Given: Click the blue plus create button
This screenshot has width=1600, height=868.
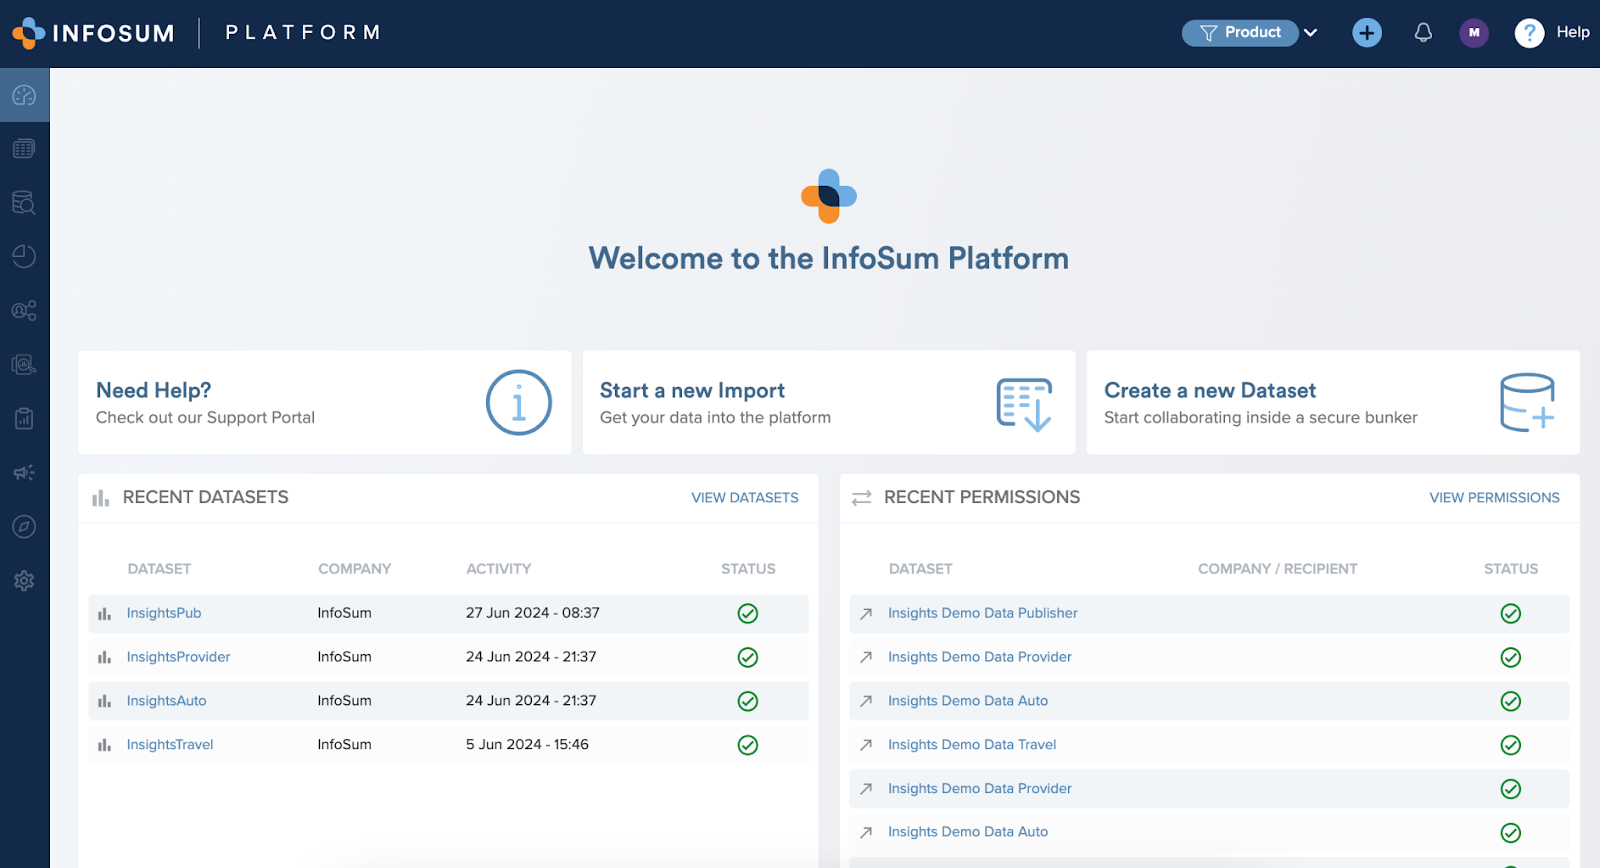Looking at the screenshot, I should point(1367,33).
